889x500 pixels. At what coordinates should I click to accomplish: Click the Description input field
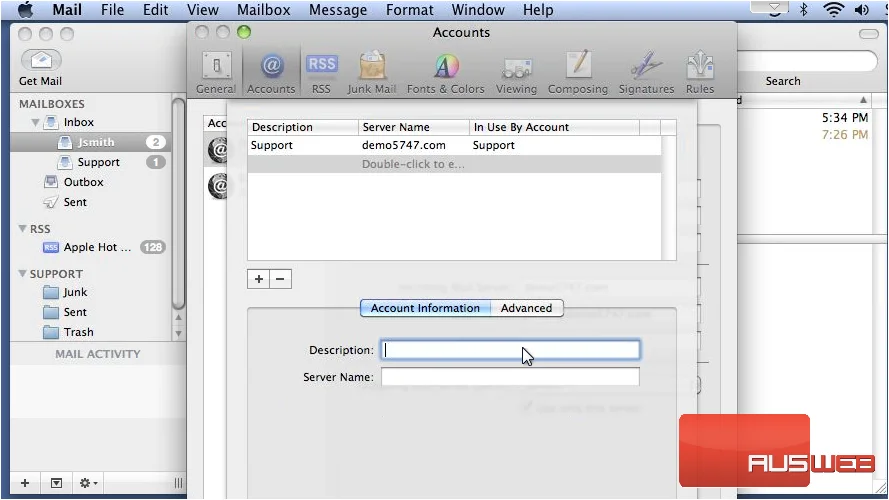point(510,350)
